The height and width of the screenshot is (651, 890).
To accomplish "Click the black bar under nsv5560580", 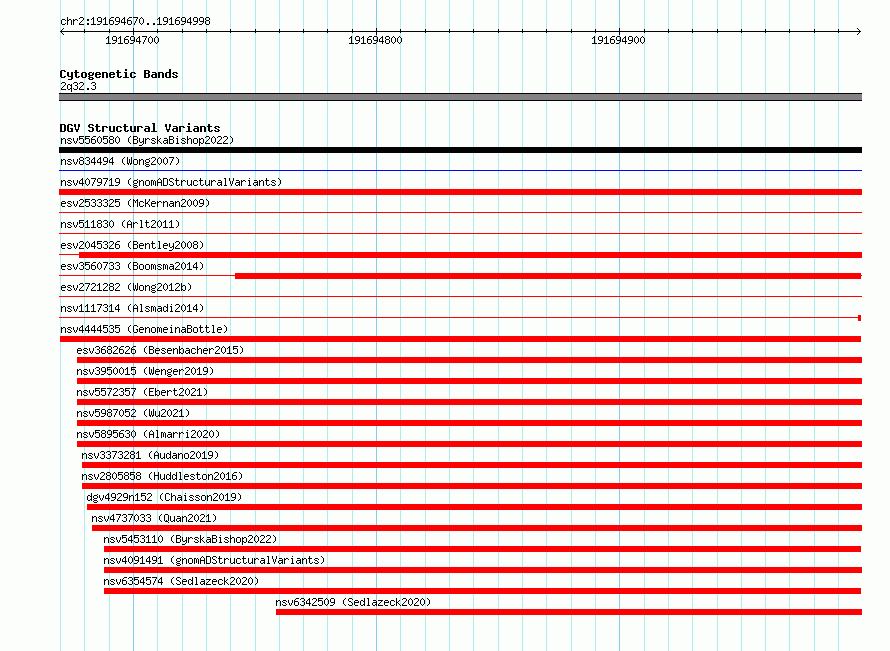I will pos(460,150).
